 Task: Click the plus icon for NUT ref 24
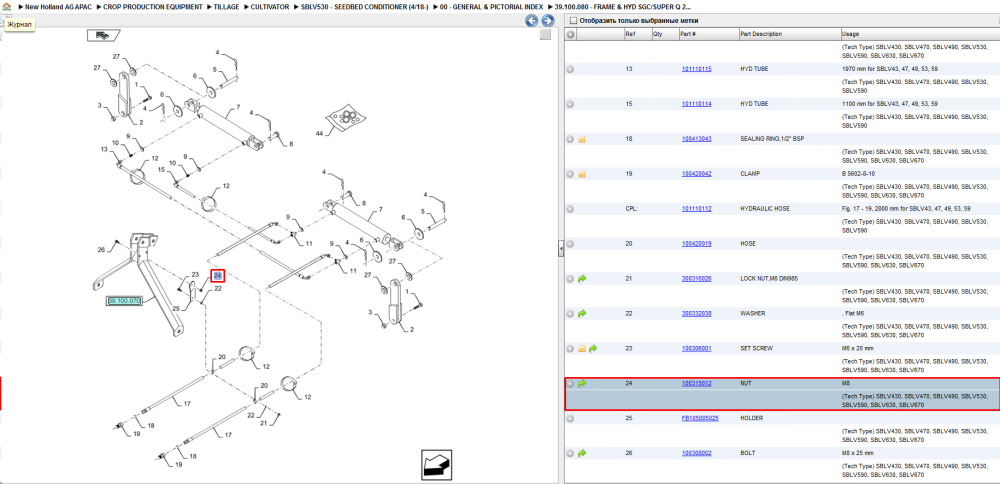570,384
